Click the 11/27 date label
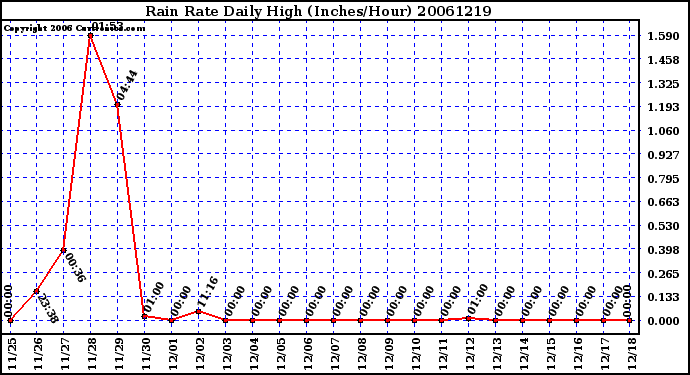 [x=65, y=354]
